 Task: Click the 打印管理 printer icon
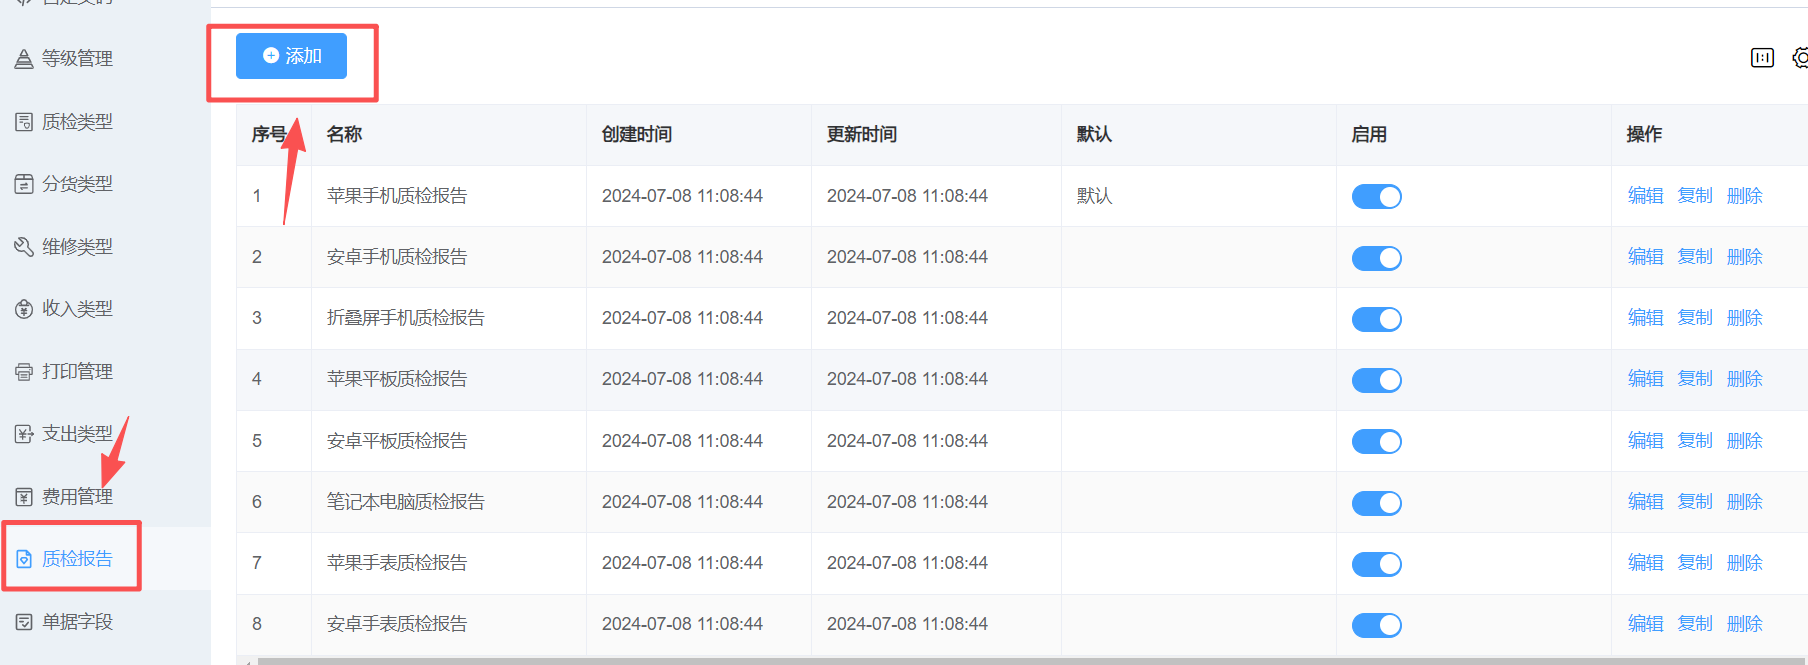tap(24, 372)
